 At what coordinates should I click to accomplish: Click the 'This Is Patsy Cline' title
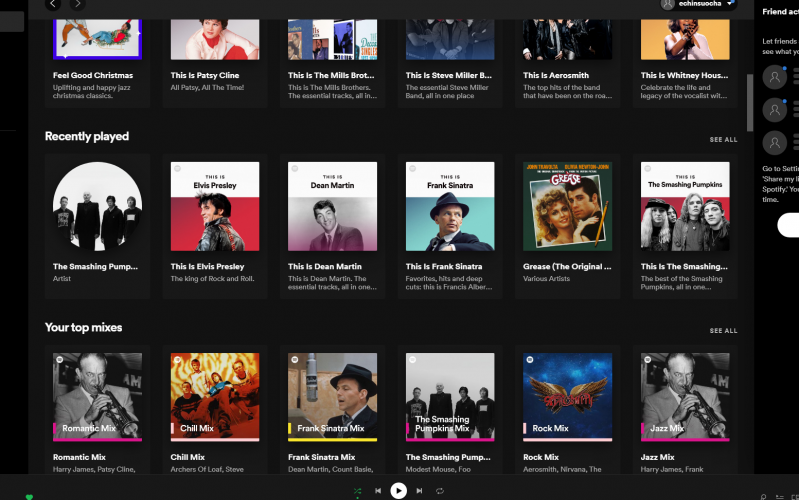point(205,75)
